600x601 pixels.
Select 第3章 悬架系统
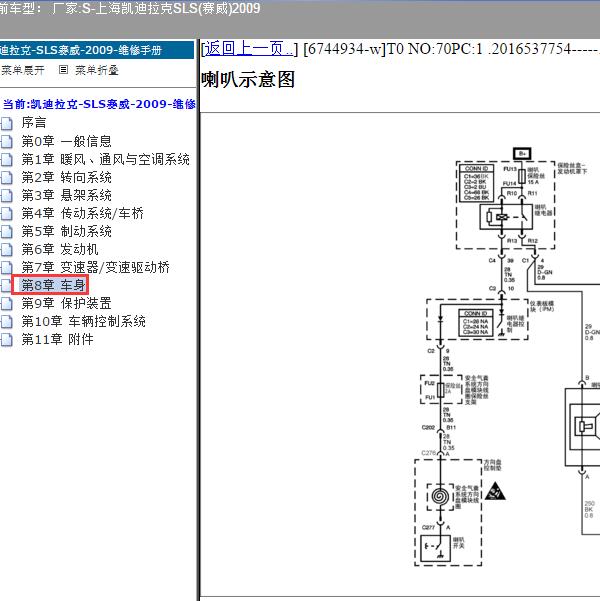pos(66,195)
